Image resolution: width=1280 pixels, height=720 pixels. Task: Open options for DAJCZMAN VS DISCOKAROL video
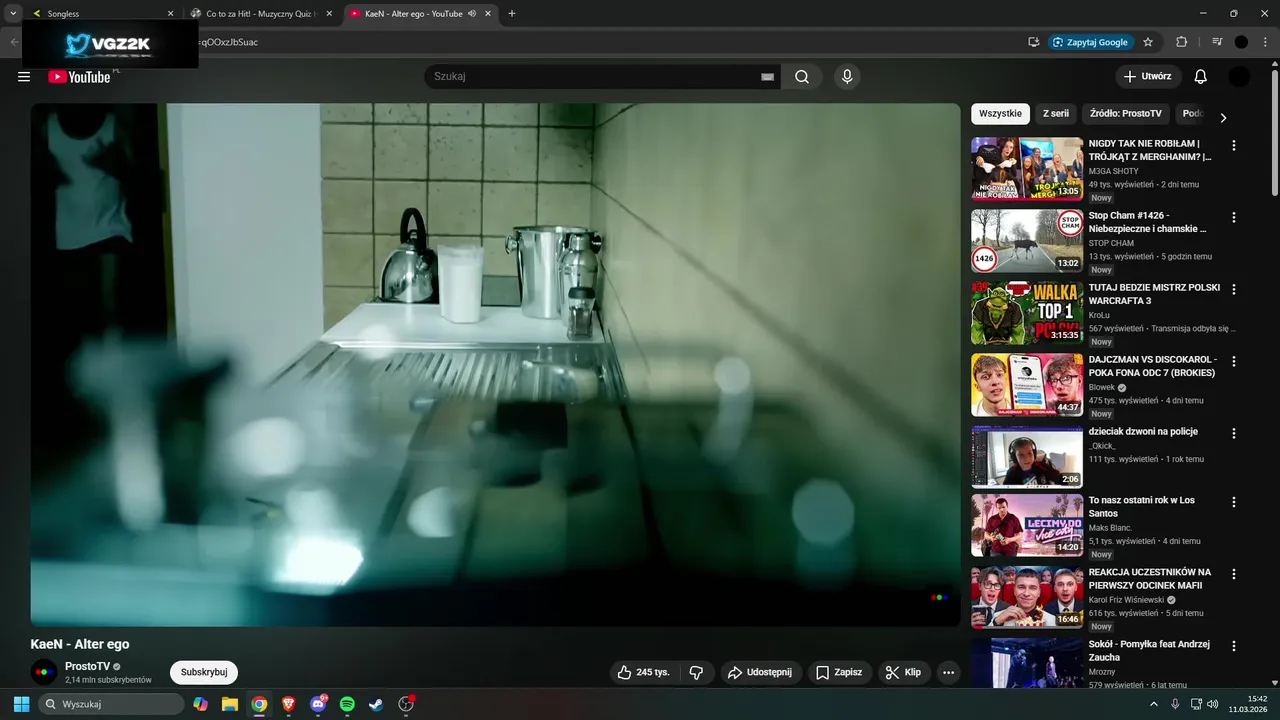(1233, 361)
